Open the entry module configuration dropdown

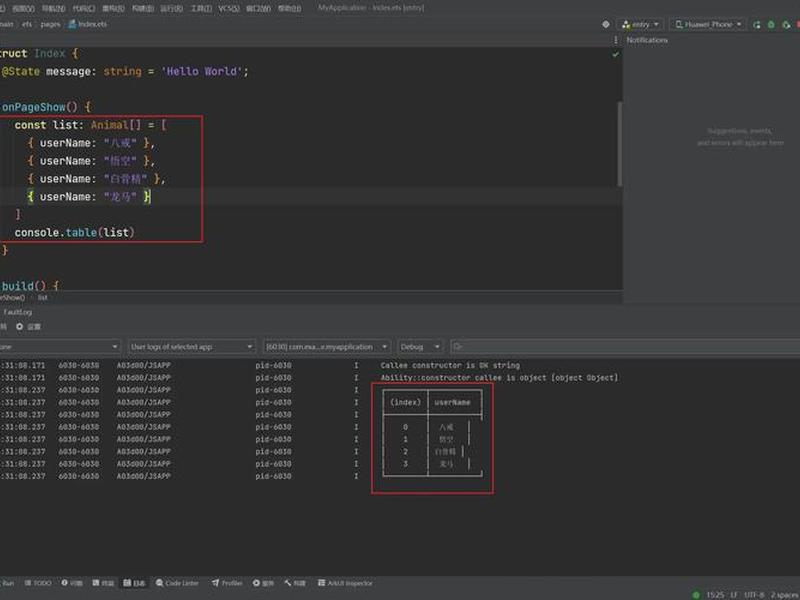point(640,24)
